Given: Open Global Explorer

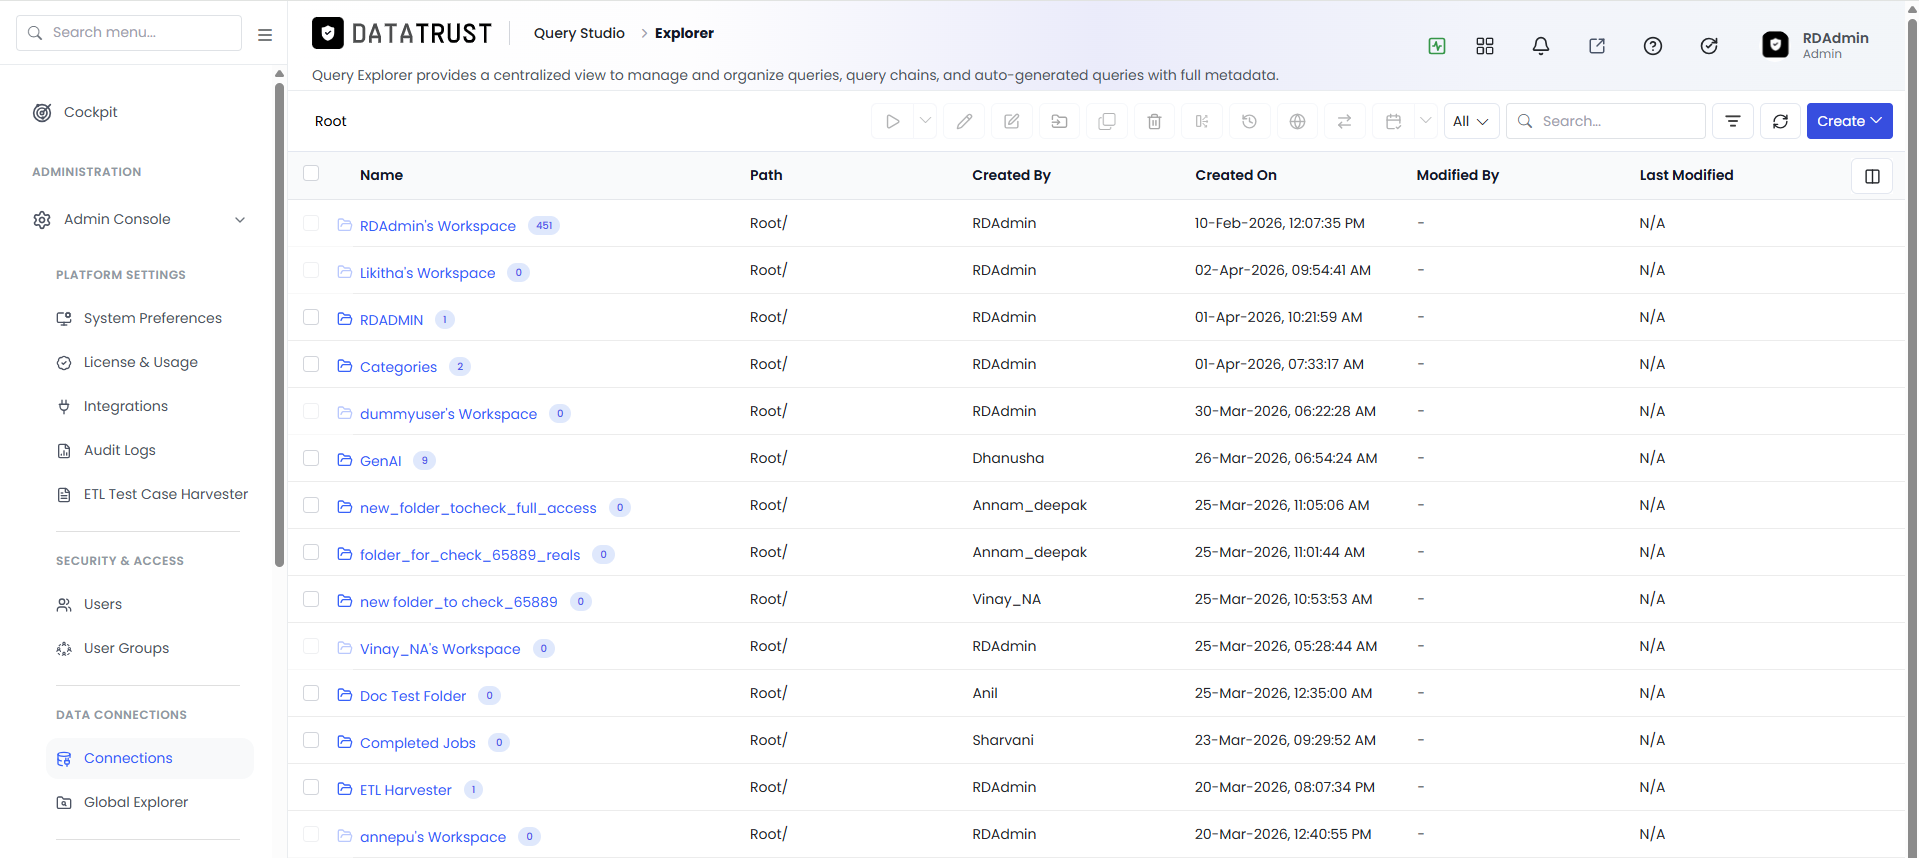Looking at the screenshot, I should coord(135,802).
